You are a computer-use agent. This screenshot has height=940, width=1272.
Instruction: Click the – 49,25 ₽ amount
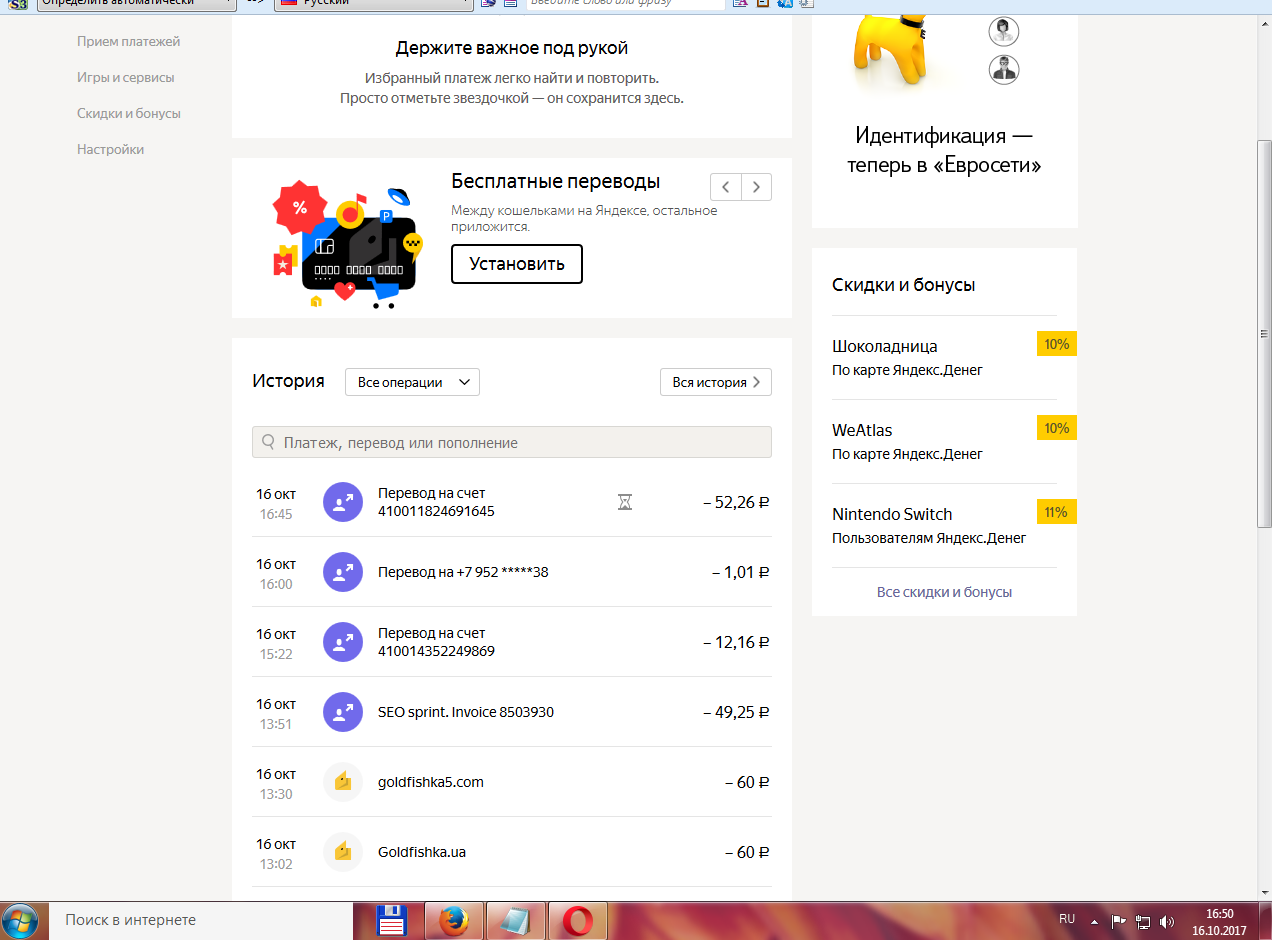(736, 712)
